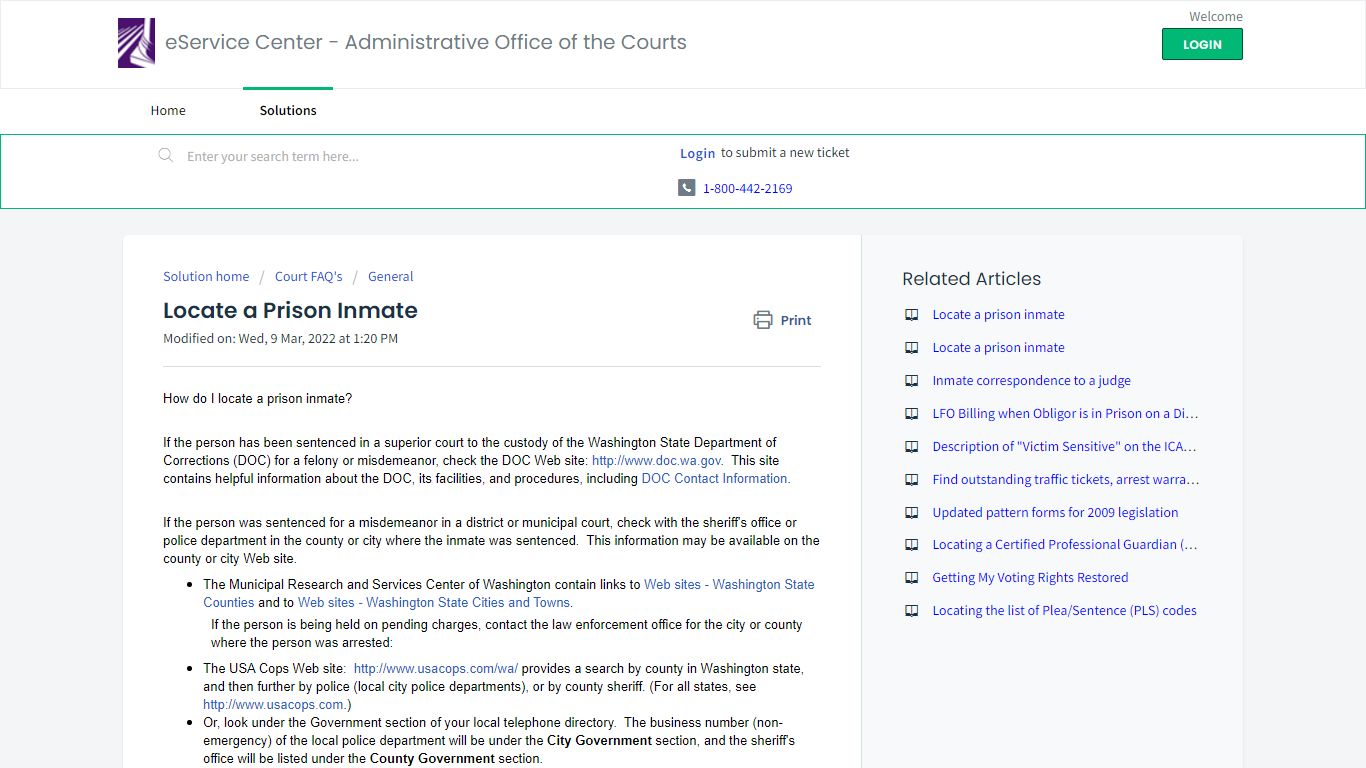Open the Home tab
Screen dimensions: 1366x768
coord(168,110)
